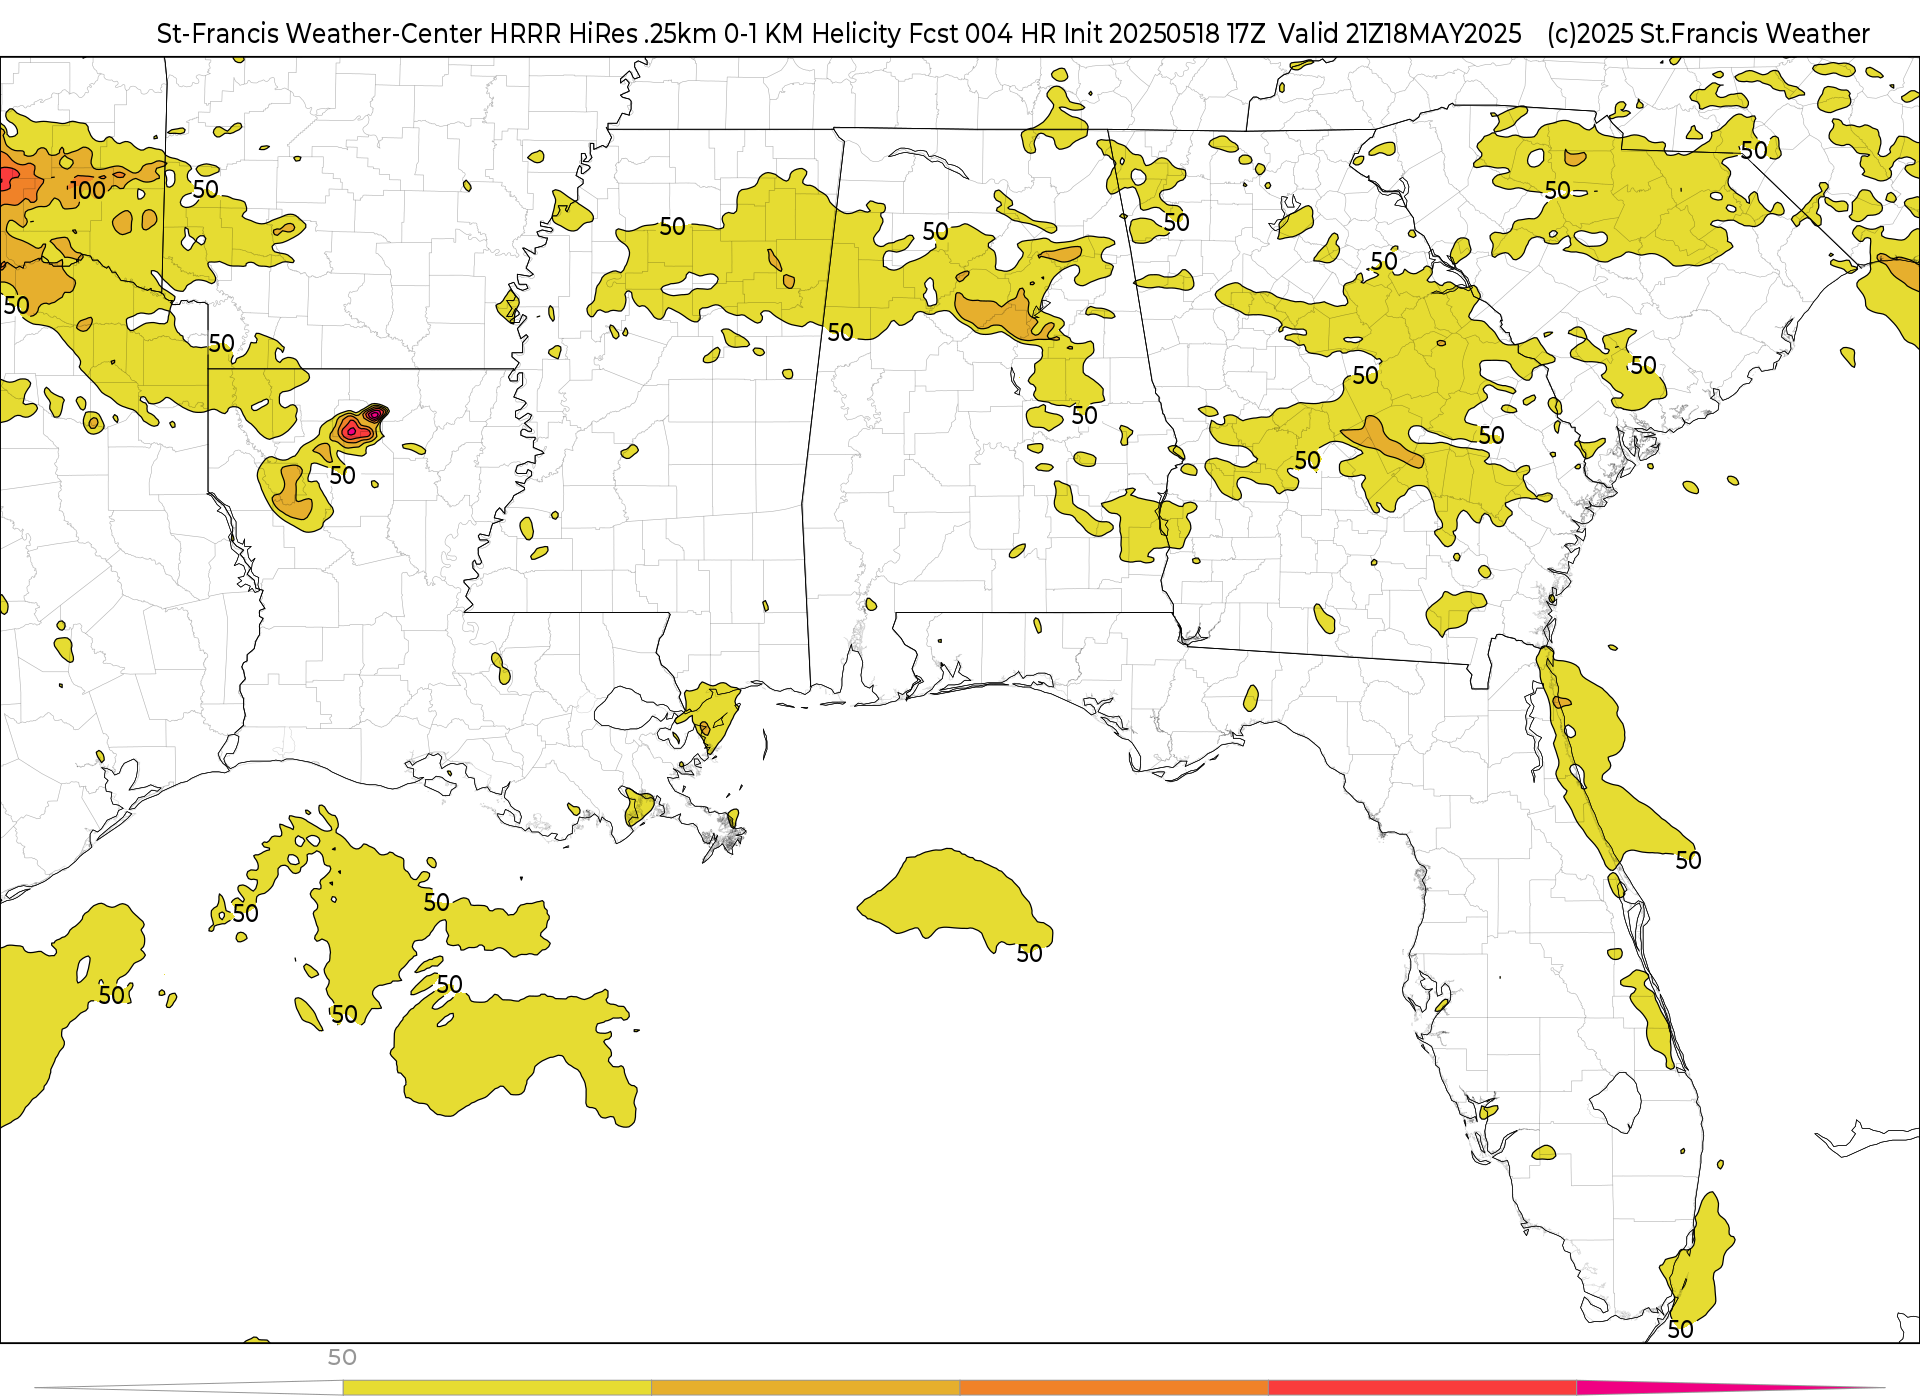Click the '50' label at Florida's southern tip
The image size is (1920, 1400).
coord(1680,1329)
